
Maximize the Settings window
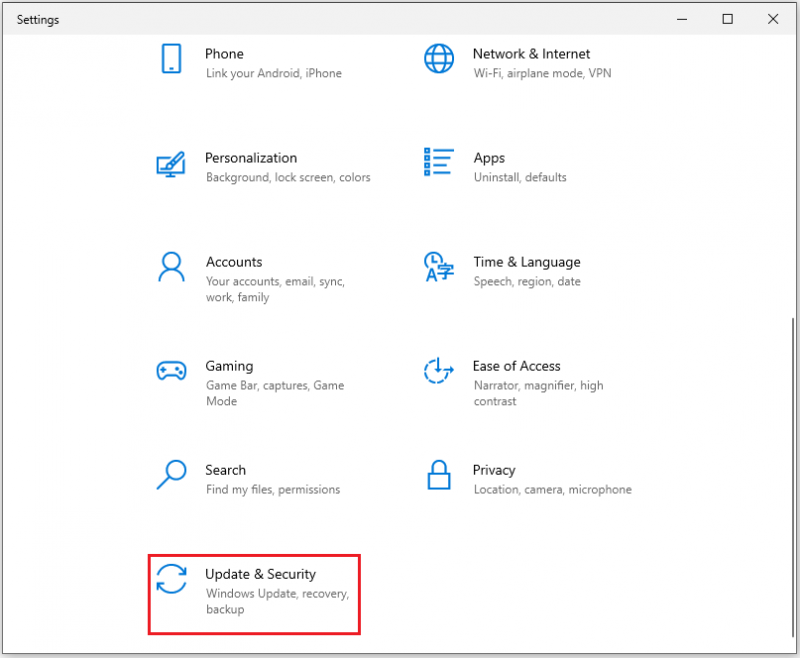click(728, 19)
